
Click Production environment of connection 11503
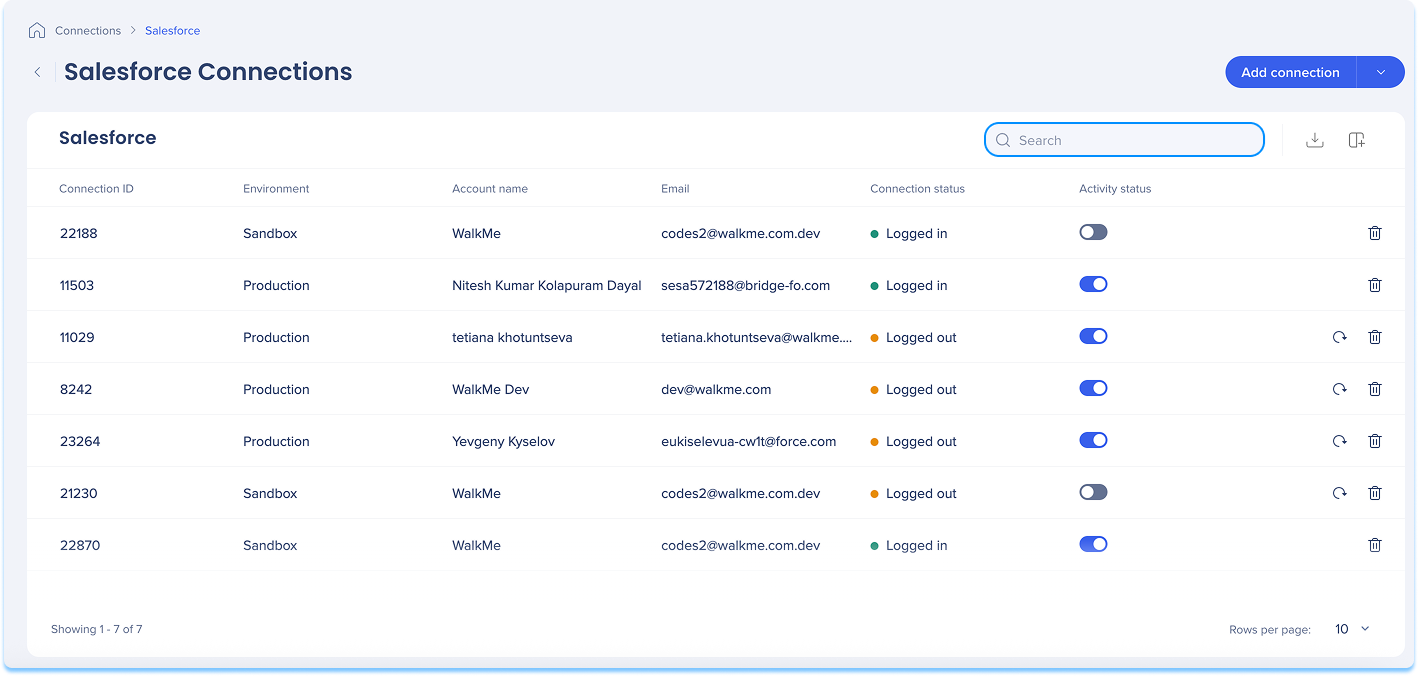276,285
